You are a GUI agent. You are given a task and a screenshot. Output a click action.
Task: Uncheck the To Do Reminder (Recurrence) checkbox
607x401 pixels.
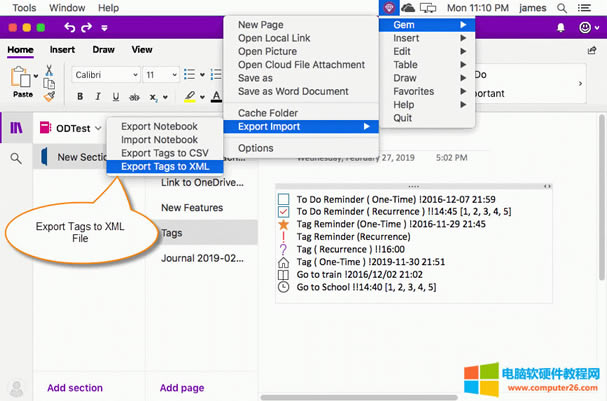click(283, 212)
